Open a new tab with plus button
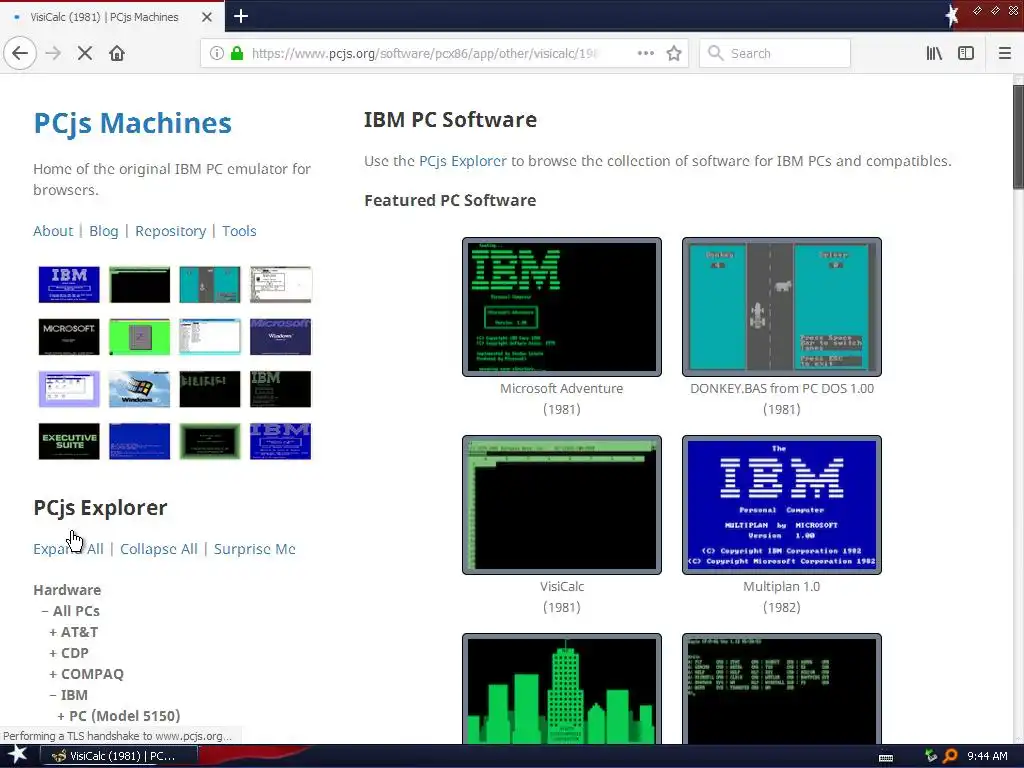 tap(241, 16)
